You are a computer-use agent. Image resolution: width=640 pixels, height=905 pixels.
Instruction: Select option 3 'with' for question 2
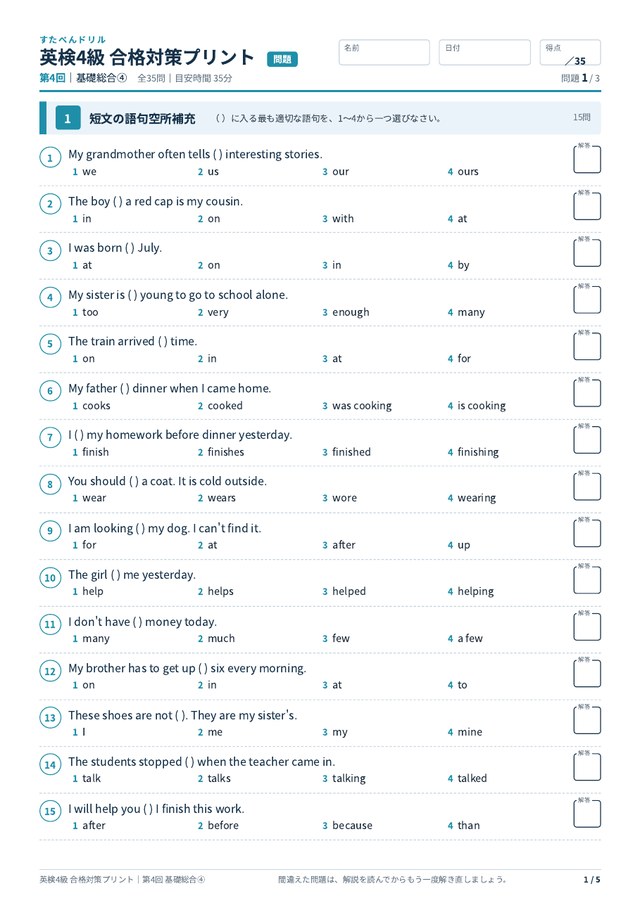338,219
